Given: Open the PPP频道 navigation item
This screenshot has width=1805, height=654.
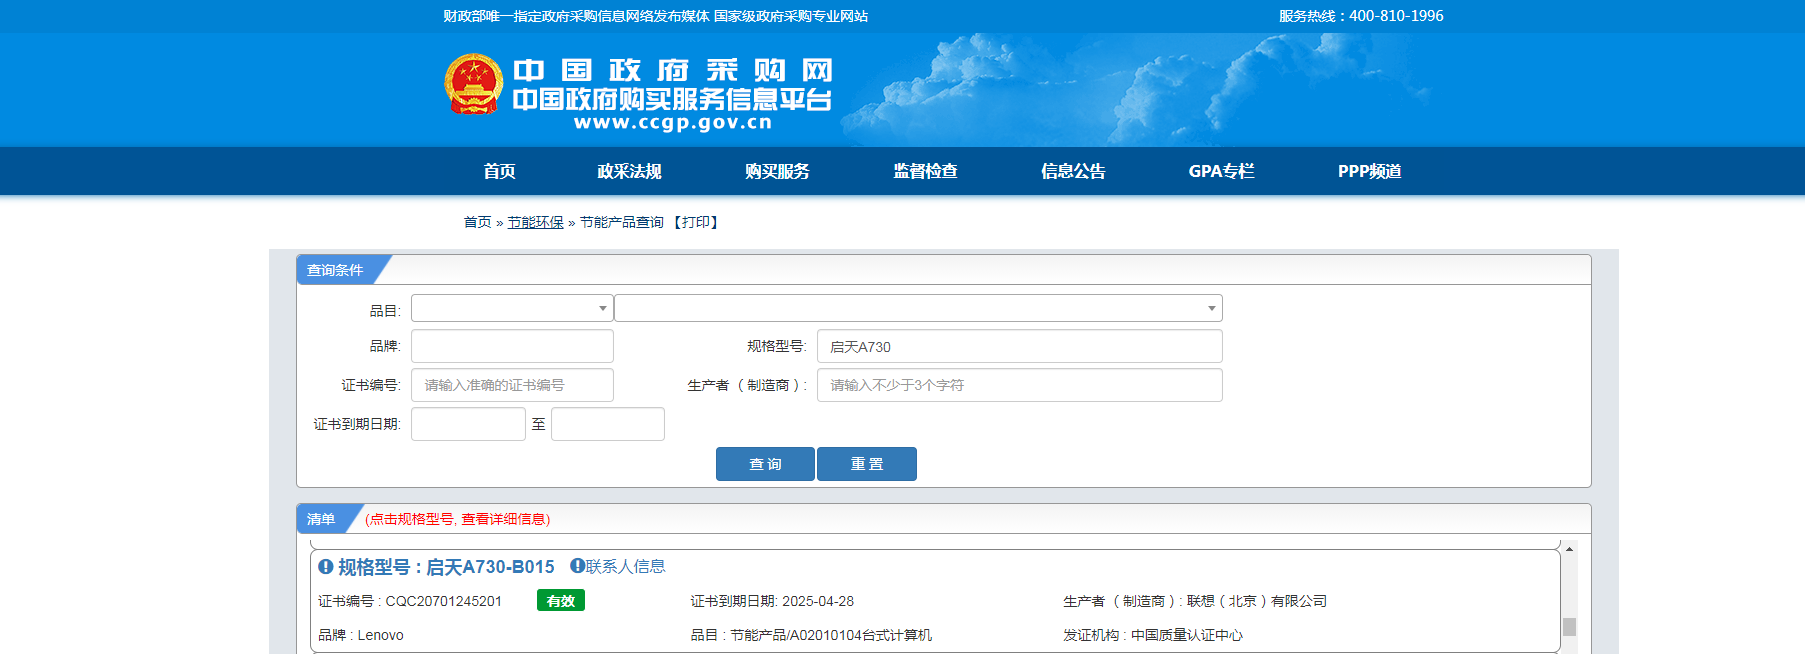Looking at the screenshot, I should (1369, 171).
